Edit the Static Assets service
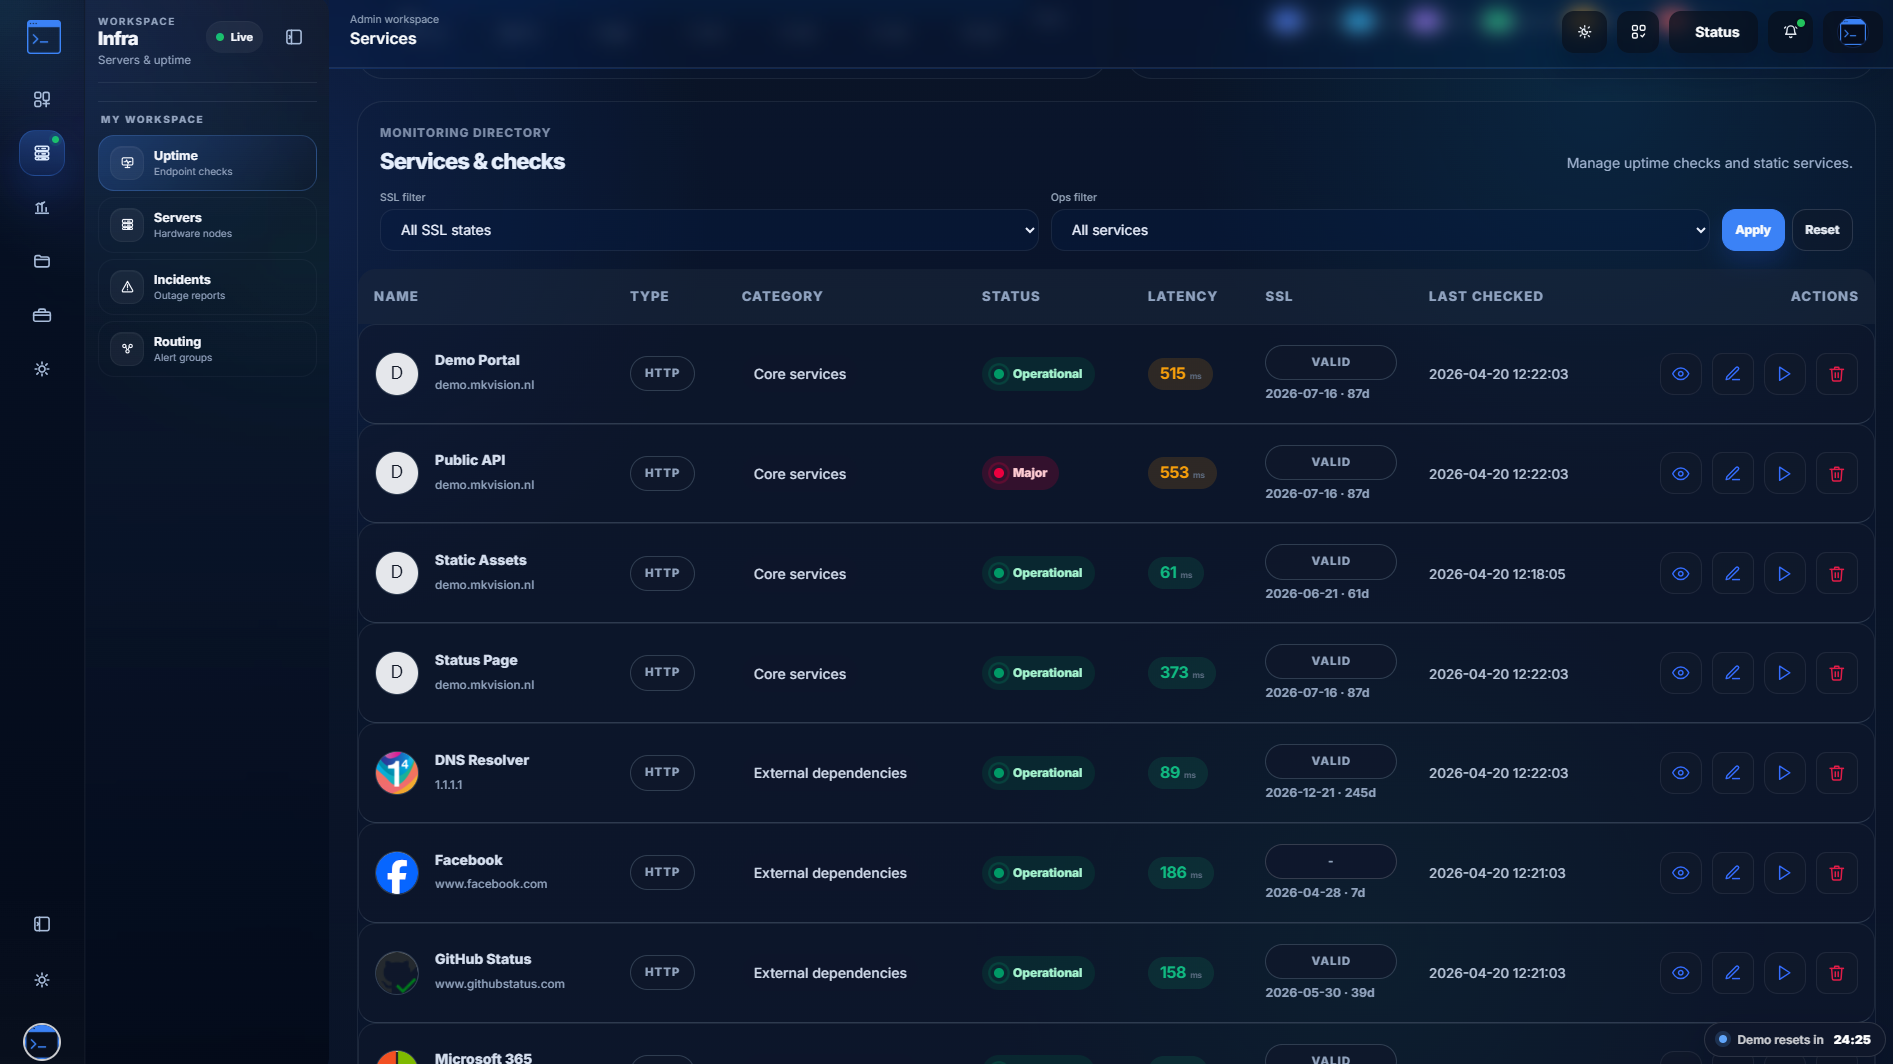 pyautogui.click(x=1732, y=574)
